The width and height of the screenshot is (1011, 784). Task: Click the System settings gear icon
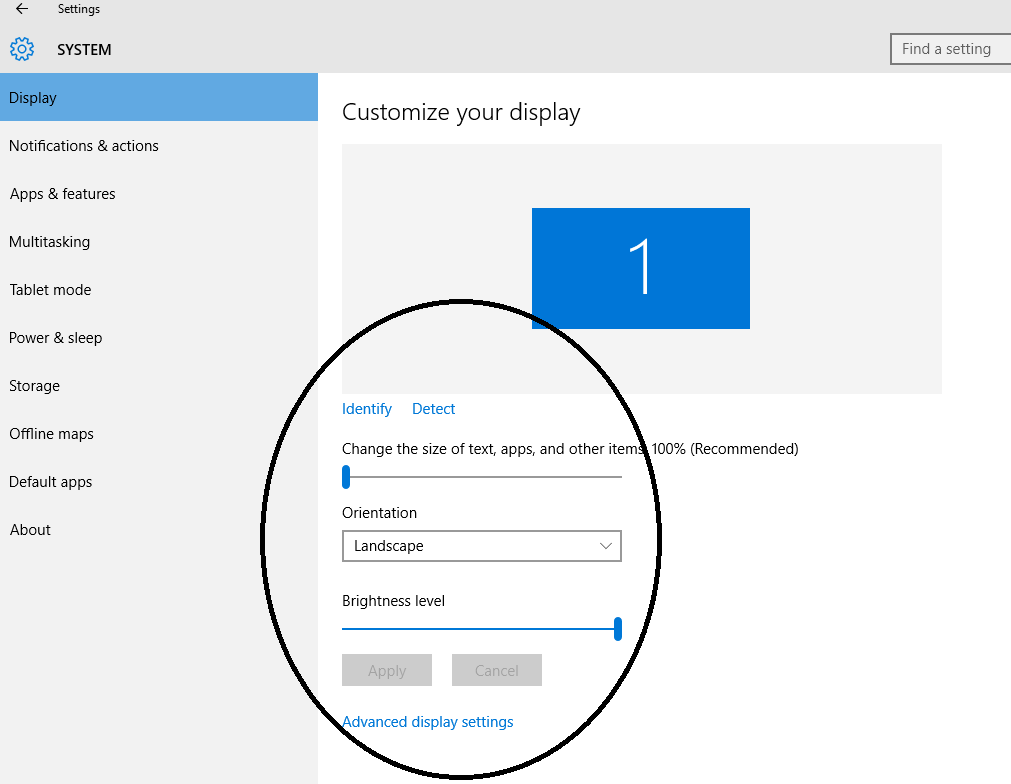click(22, 49)
